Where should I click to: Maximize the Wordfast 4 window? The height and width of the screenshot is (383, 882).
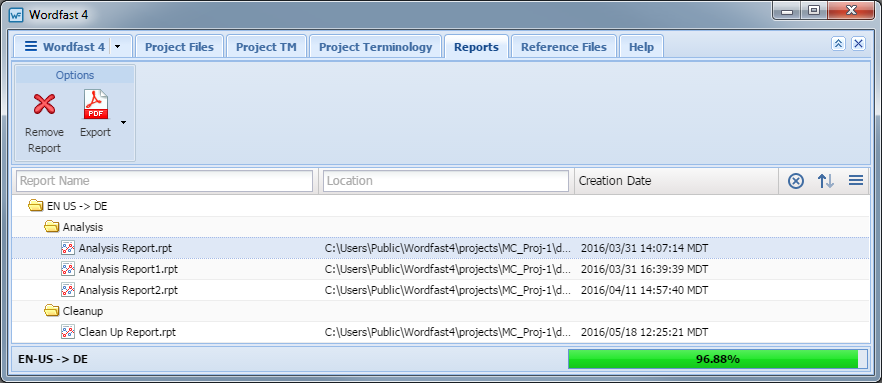pos(814,11)
